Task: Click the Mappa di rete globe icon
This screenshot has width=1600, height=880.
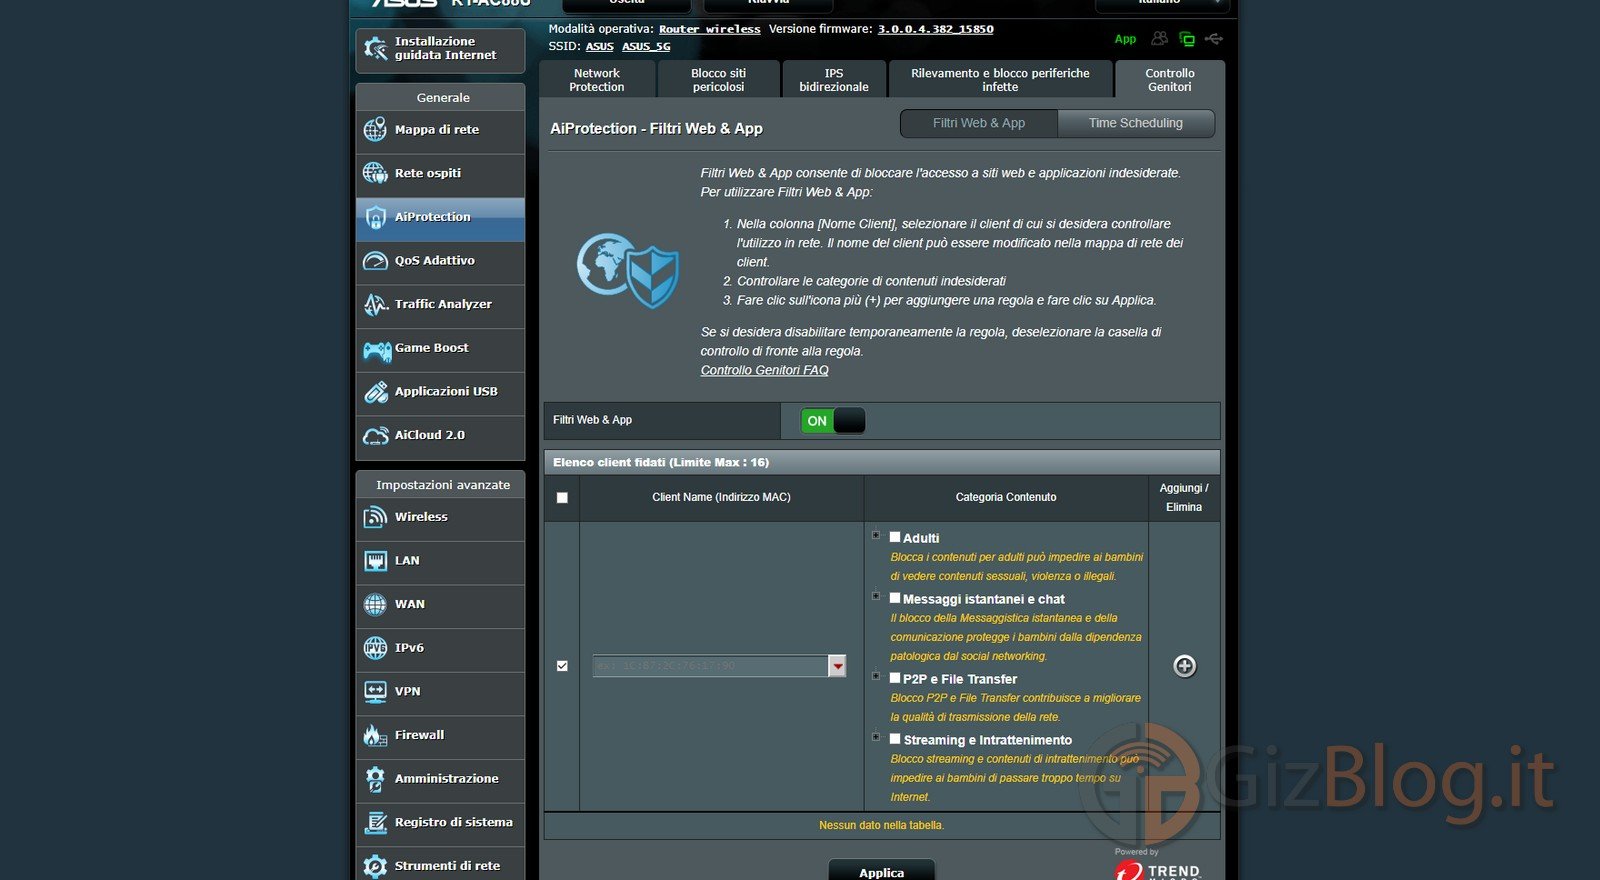Action: click(x=375, y=130)
